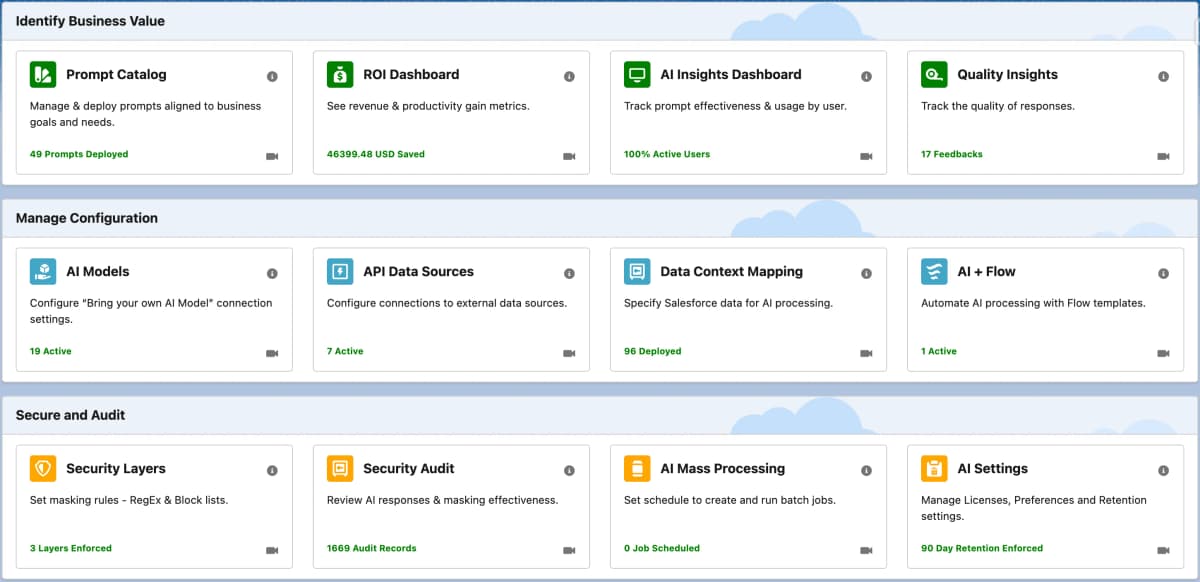The width and height of the screenshot is (1200, 582).
Task: Click the 49 Prompts Deployed status text
Action: (x=79, y=154)
